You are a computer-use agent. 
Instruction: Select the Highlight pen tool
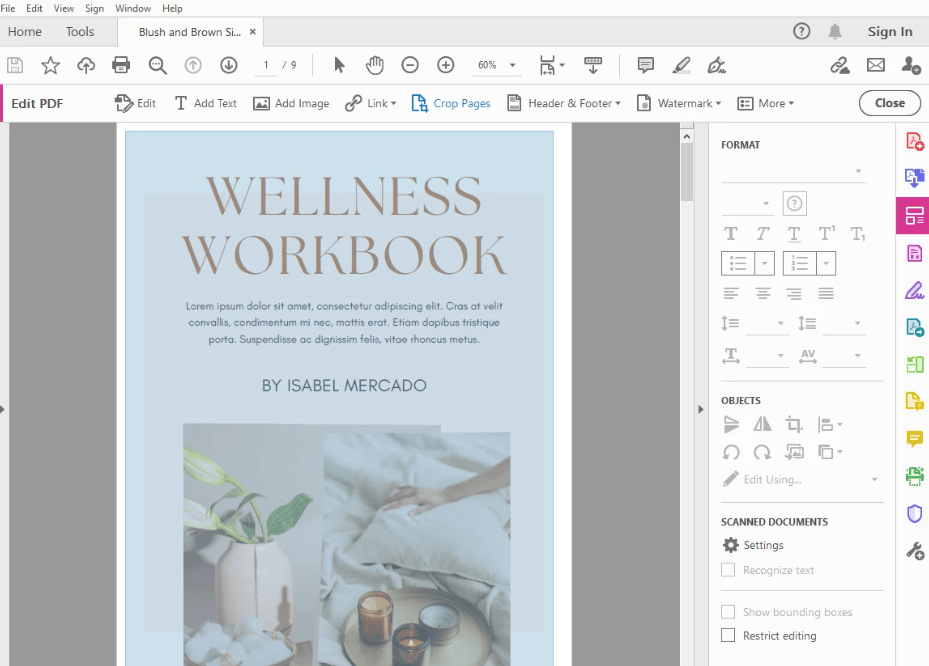click(681, 64)
